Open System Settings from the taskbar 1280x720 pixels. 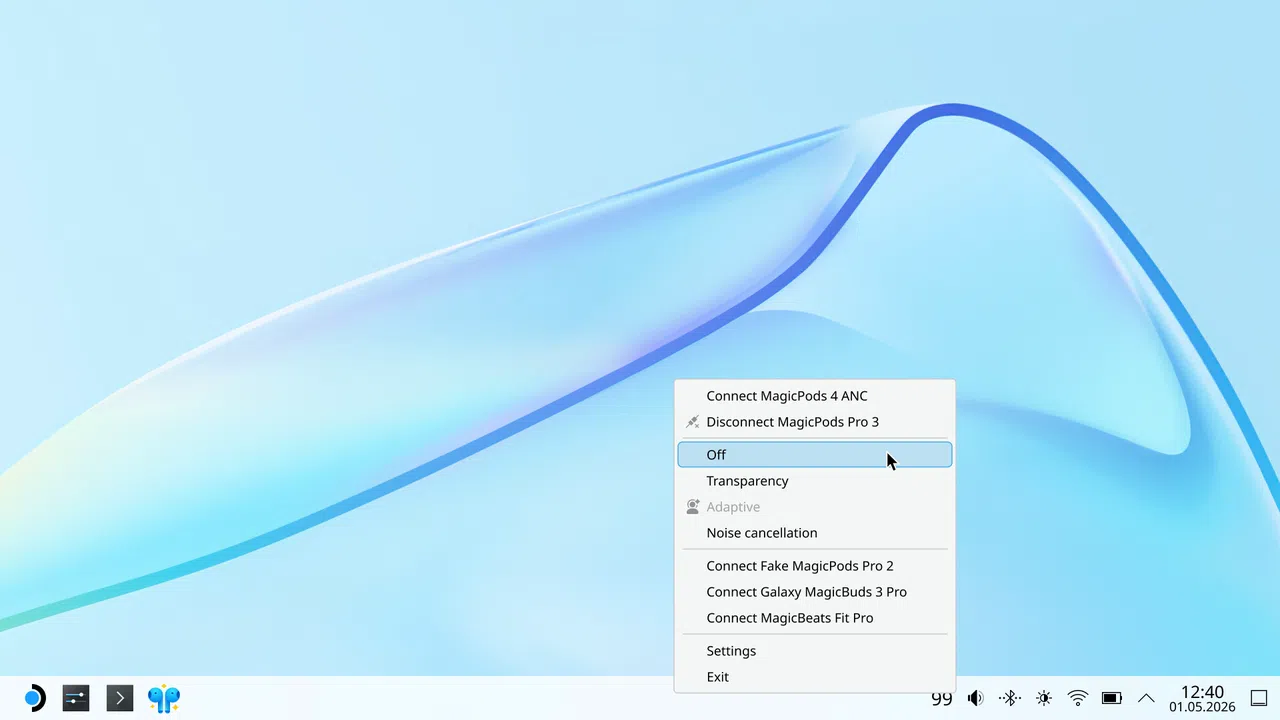(x=76, y=698)
